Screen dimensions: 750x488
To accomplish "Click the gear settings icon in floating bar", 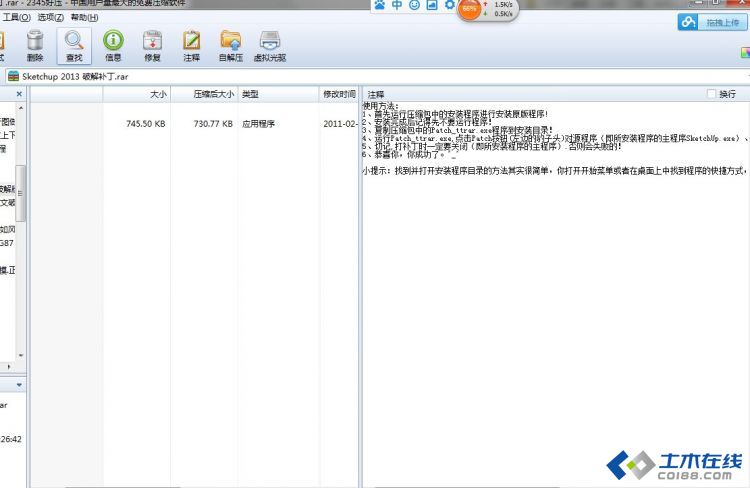I will [x=450, y=5].
